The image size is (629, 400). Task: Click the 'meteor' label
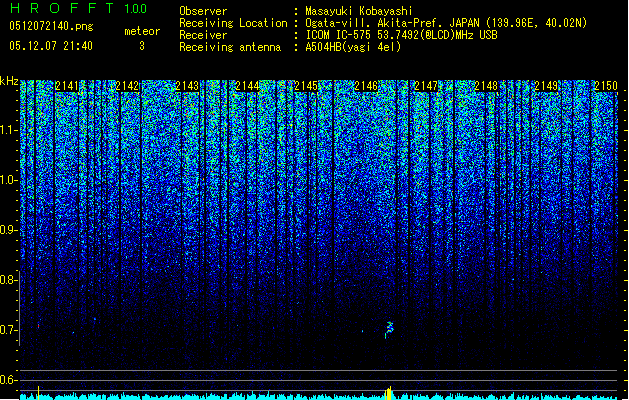click(142, 31)
